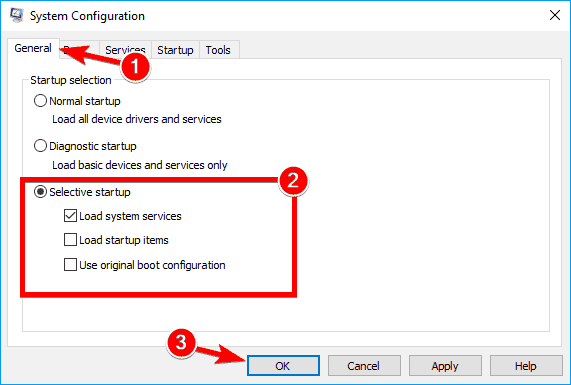
Task: Confirm changes with the OK button
Action: point(283,365)
